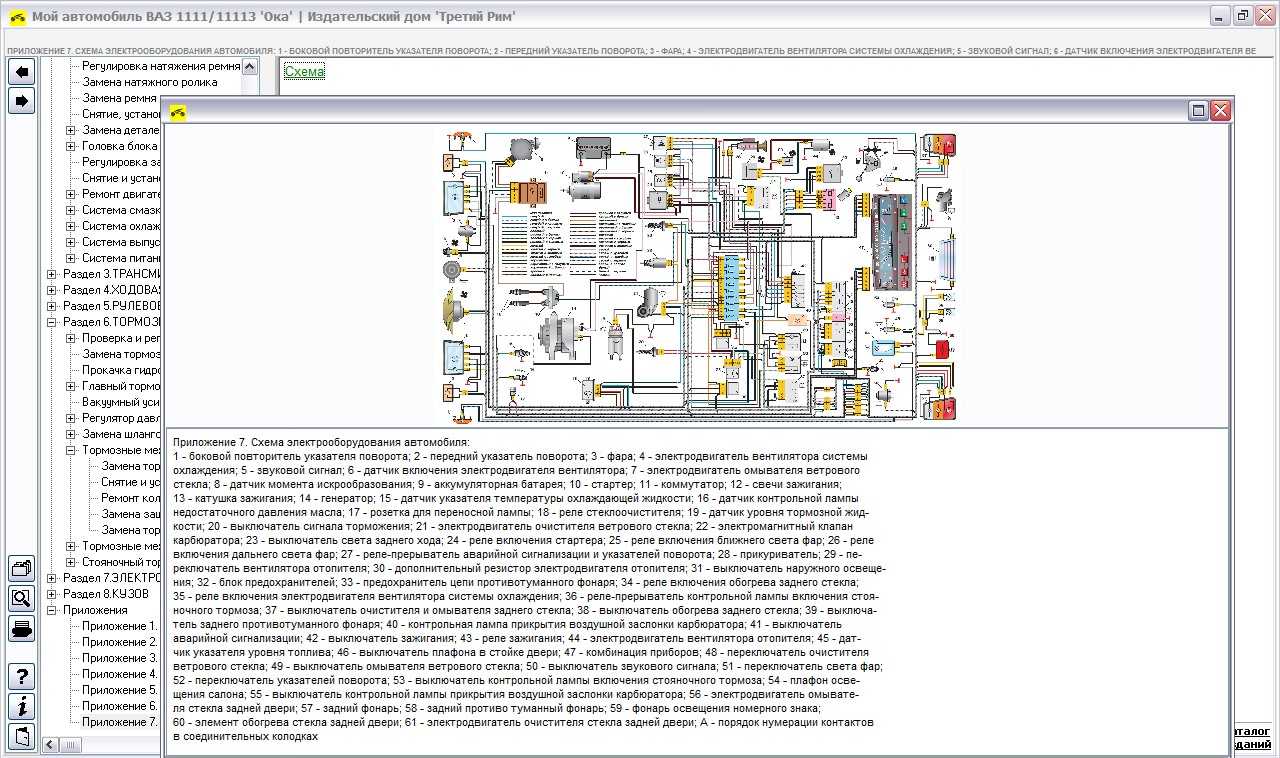Expand 'Раздел 8.КУЗОВ' section
This screenshot has width=1280, height=758.
coord(52,594)
